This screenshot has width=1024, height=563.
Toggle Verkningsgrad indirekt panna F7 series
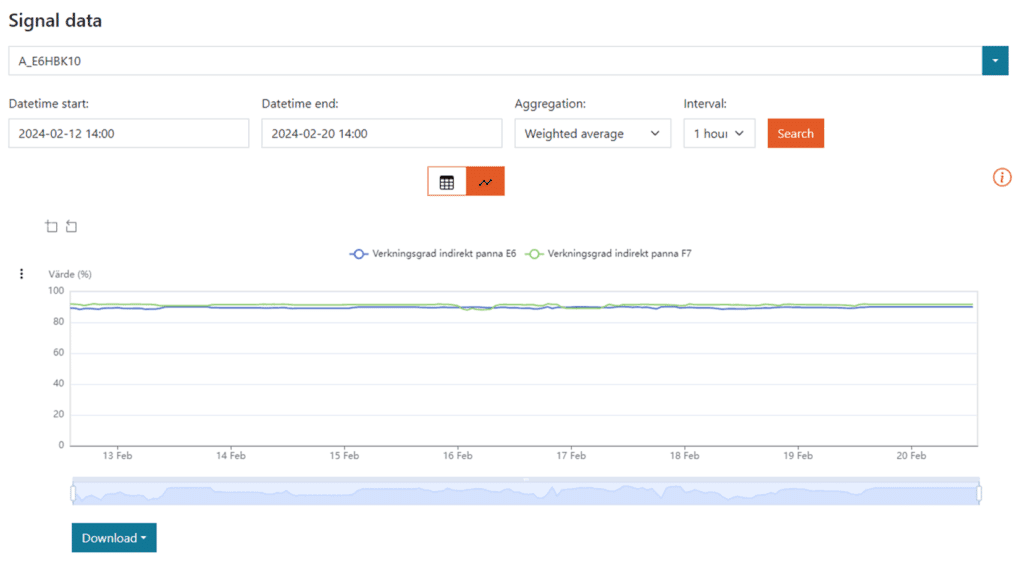pyautogui.click(x=609, y=254)
